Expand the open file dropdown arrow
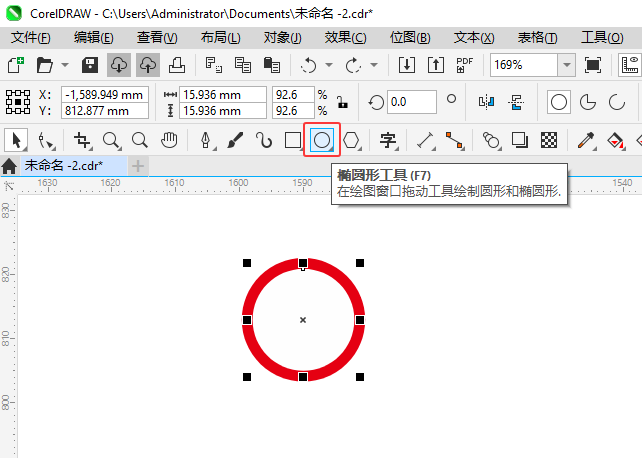The image size is (642, 458). (x=65, y=65)
